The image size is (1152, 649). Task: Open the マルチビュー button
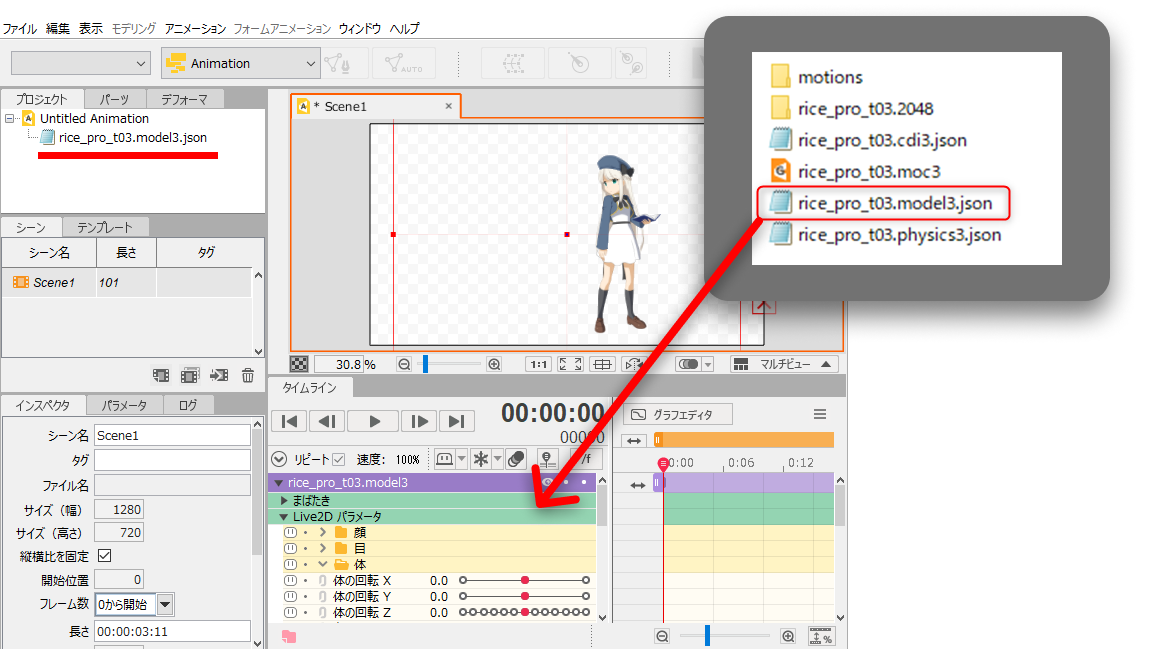pos(784,365)
